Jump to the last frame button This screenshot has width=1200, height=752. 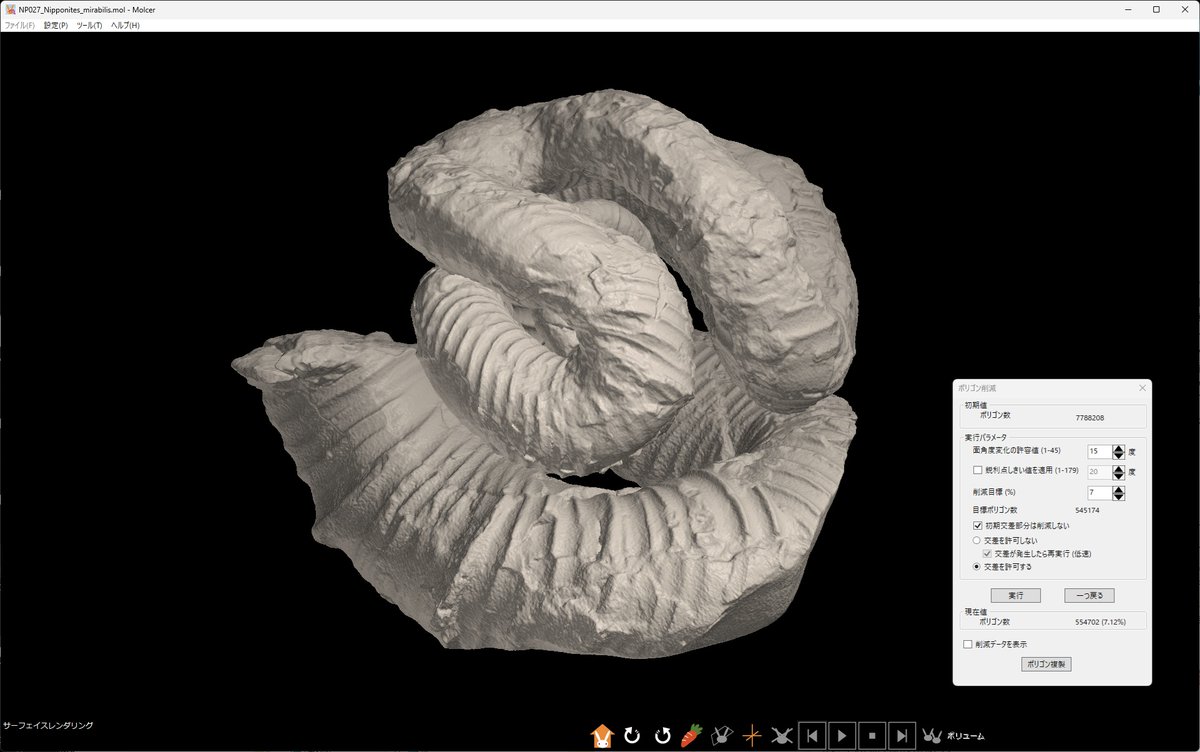point(902,736)
